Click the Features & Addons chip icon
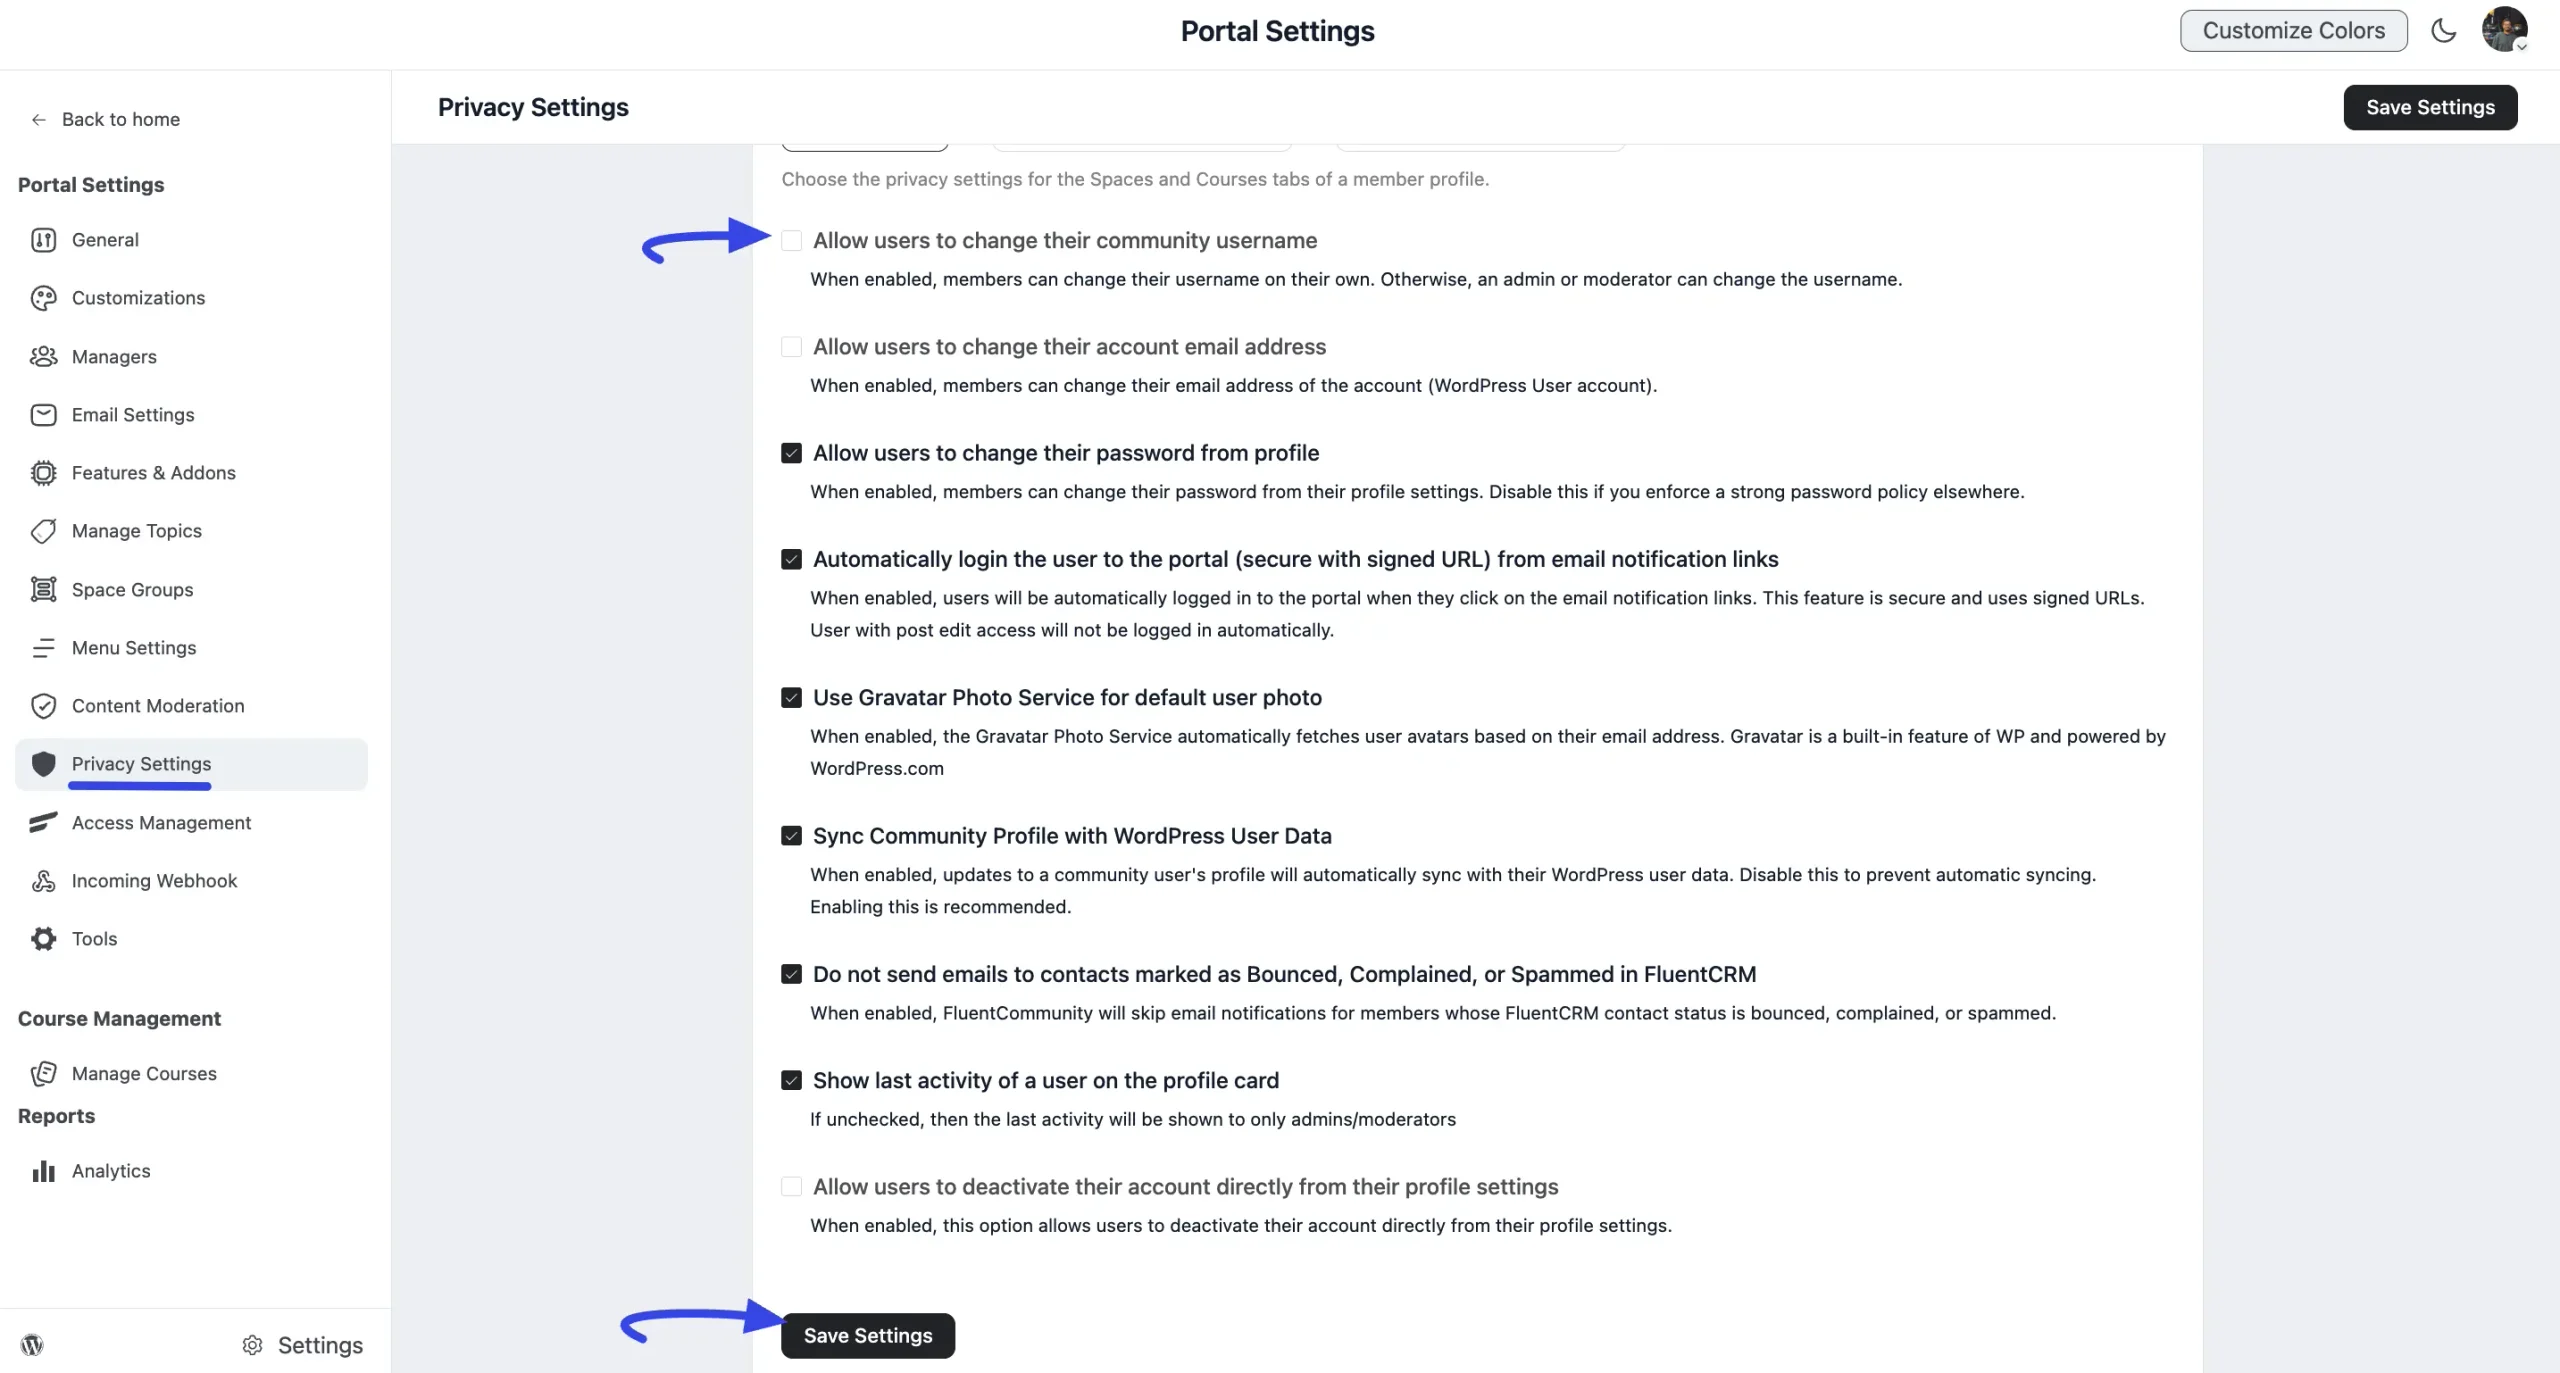Screen dimensions: 2560x1373 (x=43, y=473)
